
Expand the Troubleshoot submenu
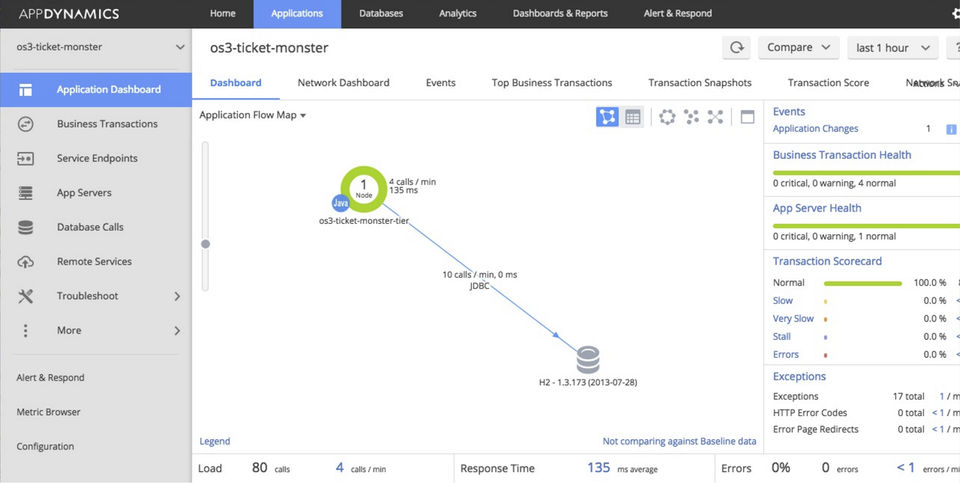tap(96, 296)
